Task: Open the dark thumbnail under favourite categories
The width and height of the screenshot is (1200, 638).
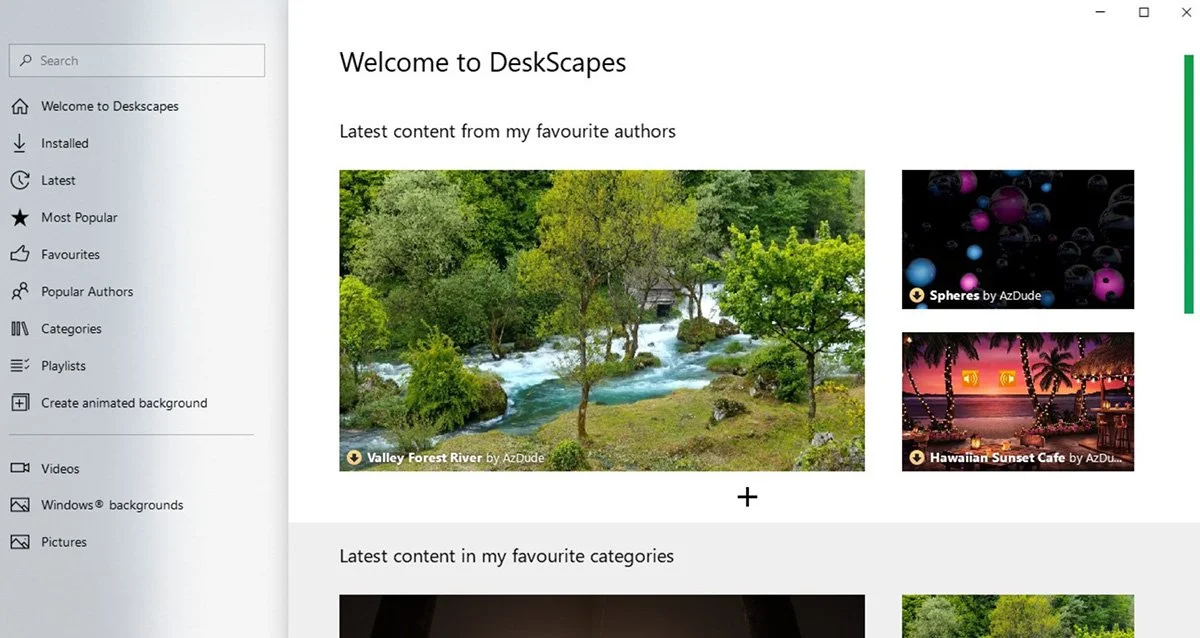Action: (x=602, y=616)
